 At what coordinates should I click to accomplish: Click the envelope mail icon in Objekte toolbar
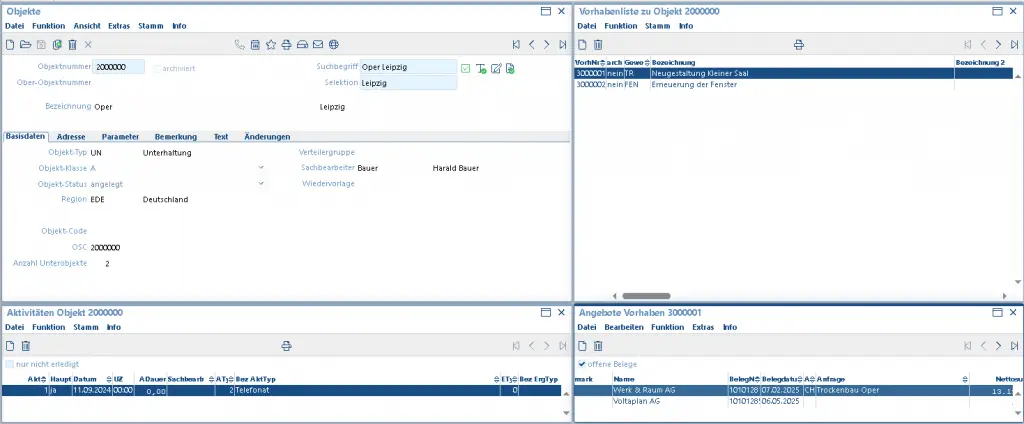pyautogui.click(x=318, y=45)
